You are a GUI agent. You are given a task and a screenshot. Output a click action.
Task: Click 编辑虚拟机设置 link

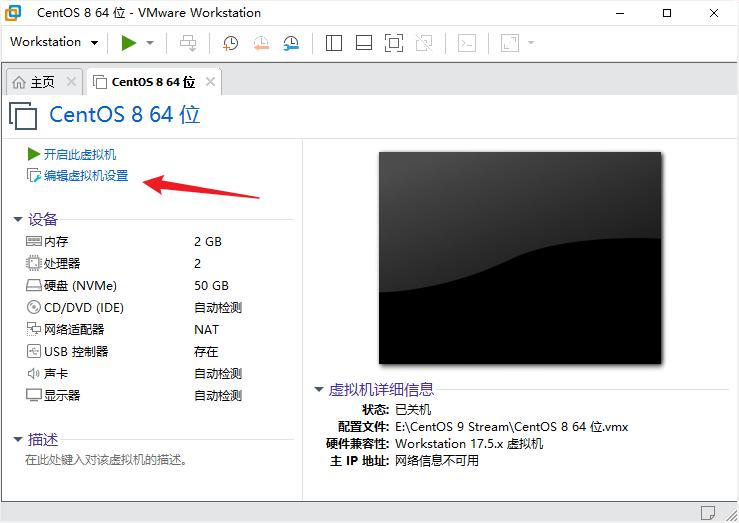tap(85, 176)
